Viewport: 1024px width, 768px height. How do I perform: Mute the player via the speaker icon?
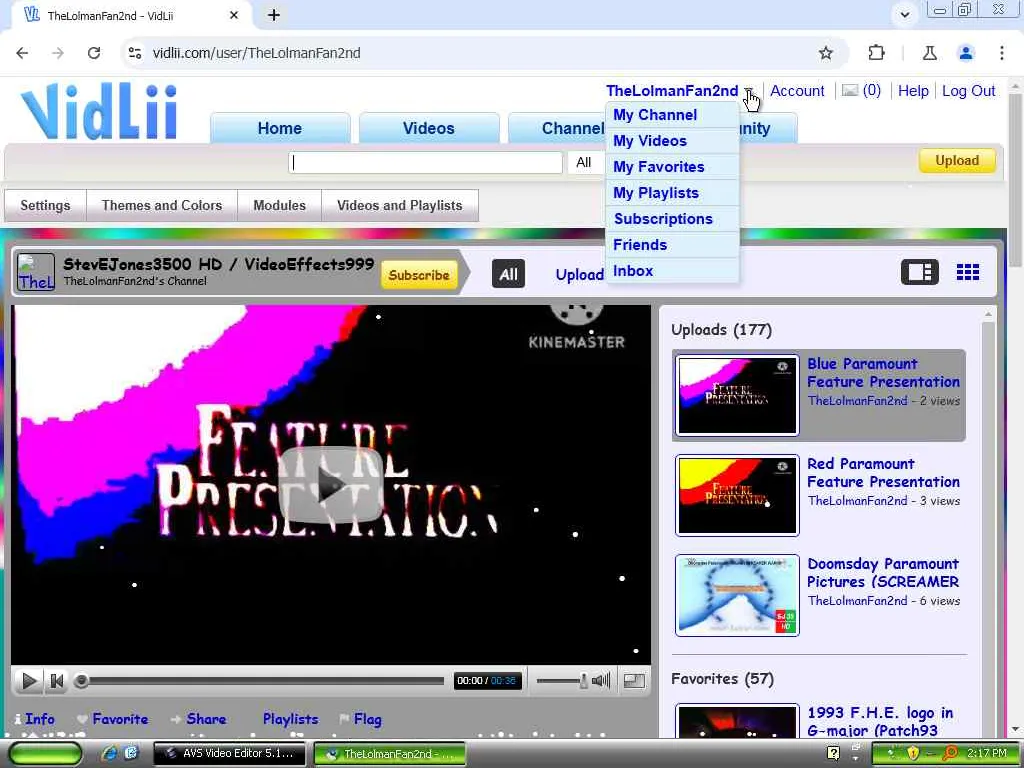601,680
